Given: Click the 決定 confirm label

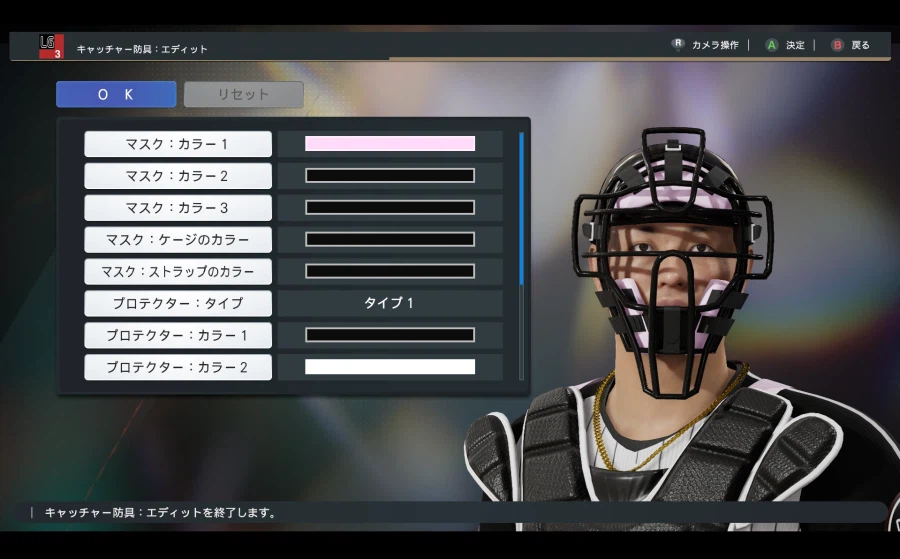Looking at the screenshot, I should (795, 45).
